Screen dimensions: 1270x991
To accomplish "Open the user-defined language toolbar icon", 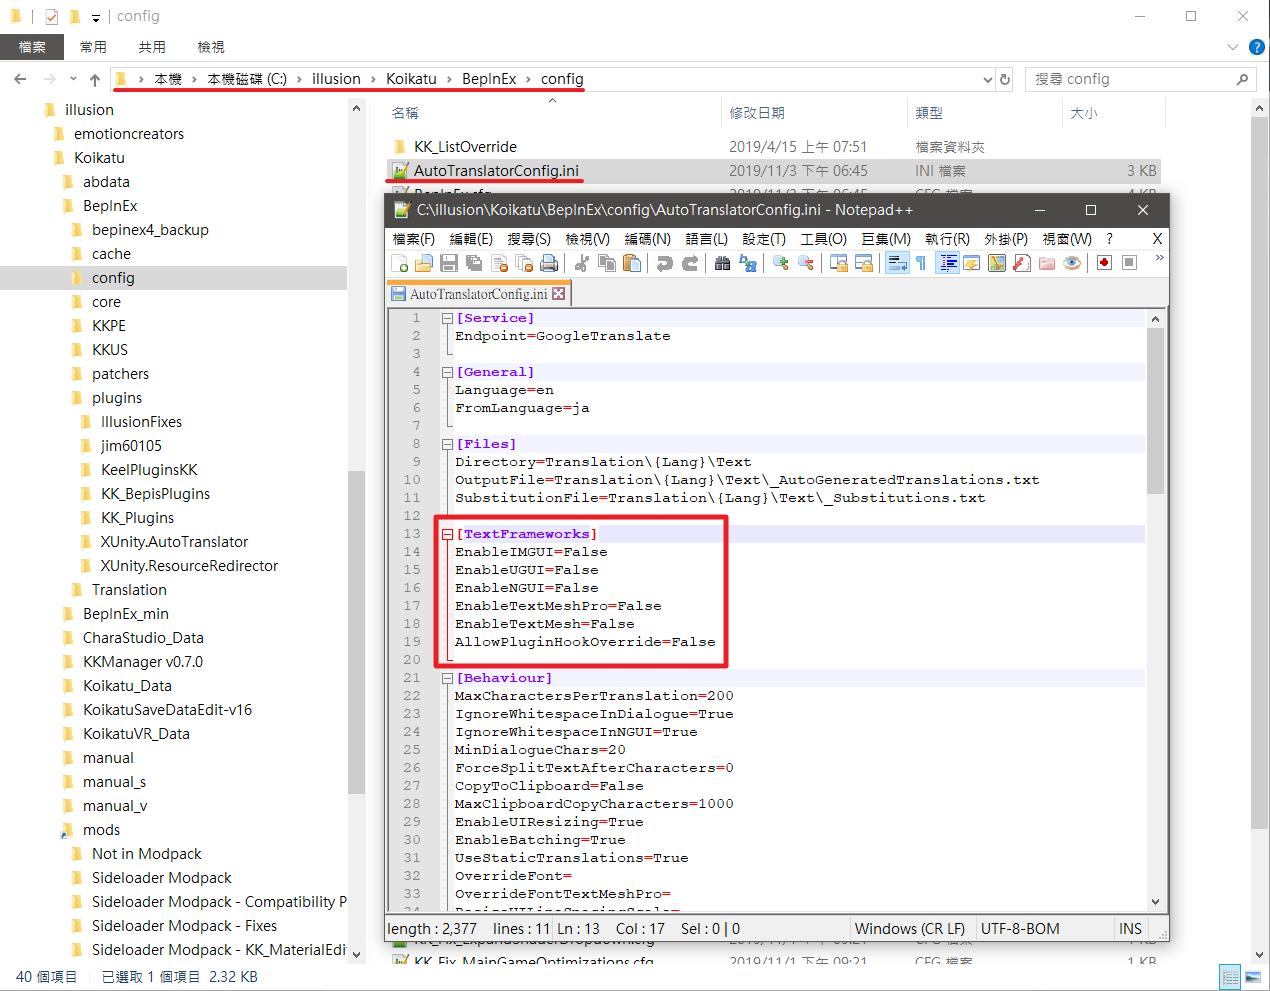I will (x=972, y=263).
